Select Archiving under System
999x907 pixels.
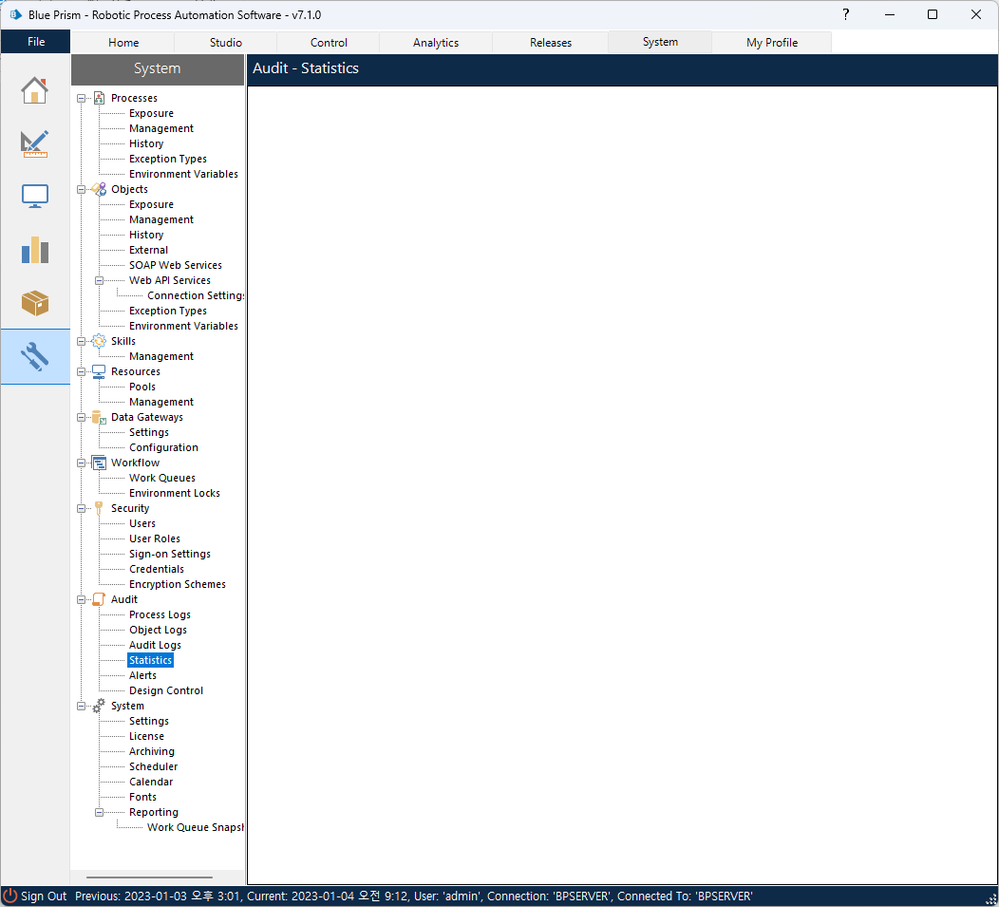(151, 752)
